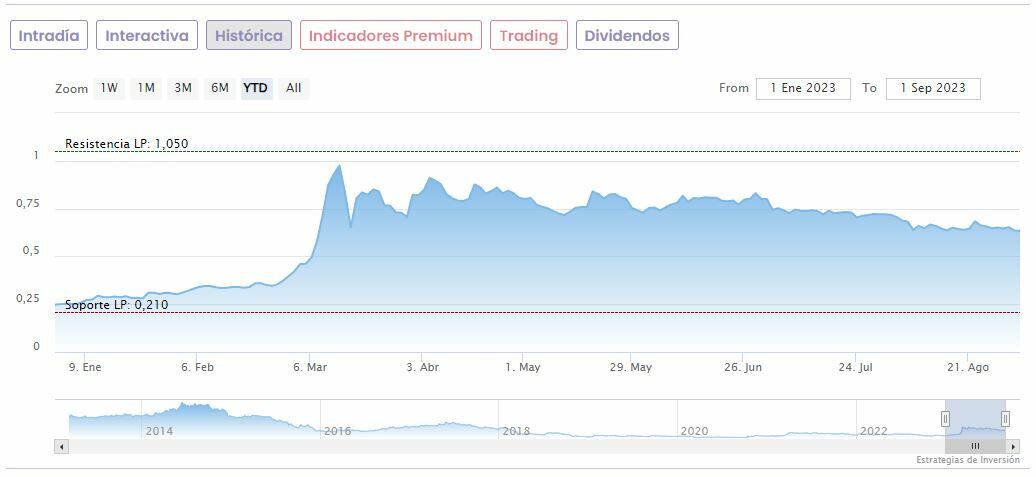Set zoom to 6M

(x=219, y=88)
